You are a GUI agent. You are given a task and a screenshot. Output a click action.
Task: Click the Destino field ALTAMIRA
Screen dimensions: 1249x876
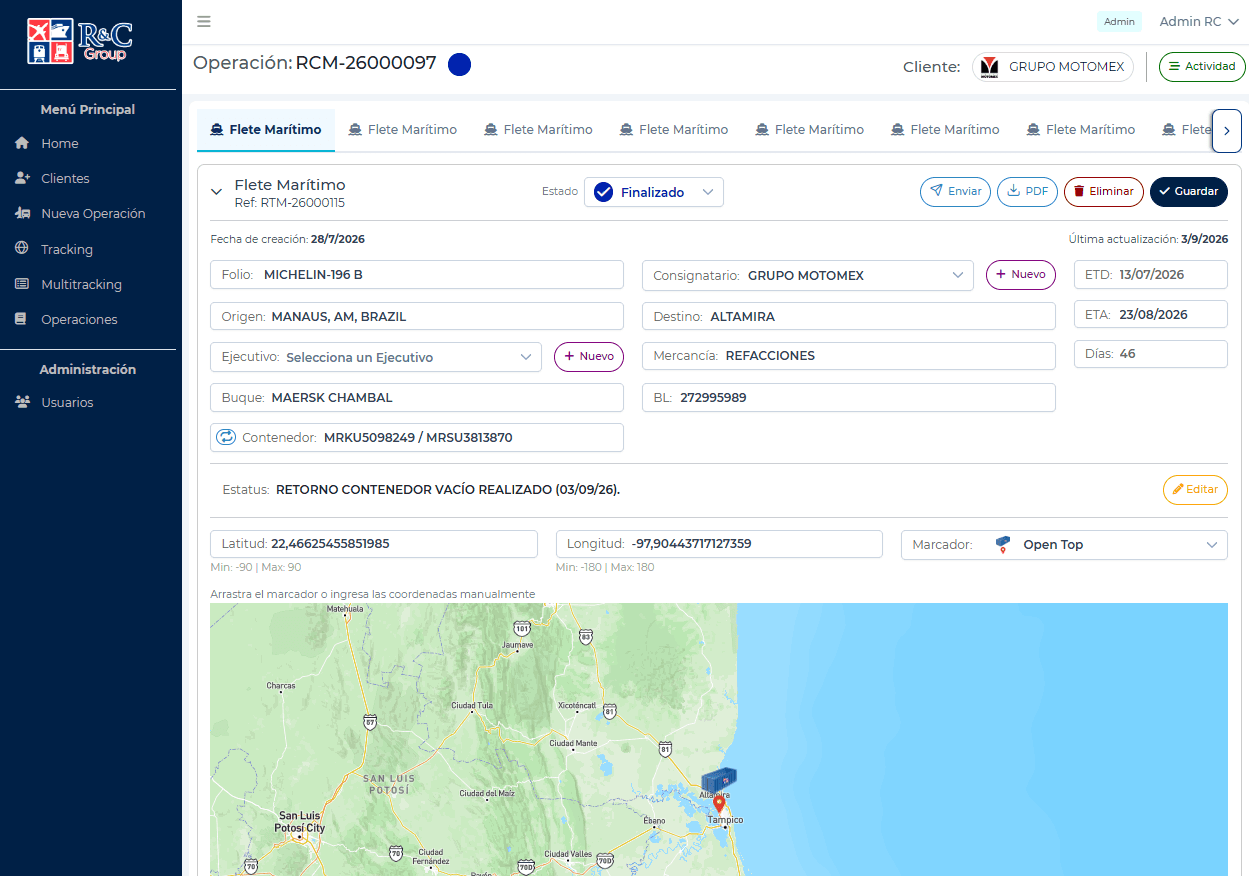click(848, 316)
